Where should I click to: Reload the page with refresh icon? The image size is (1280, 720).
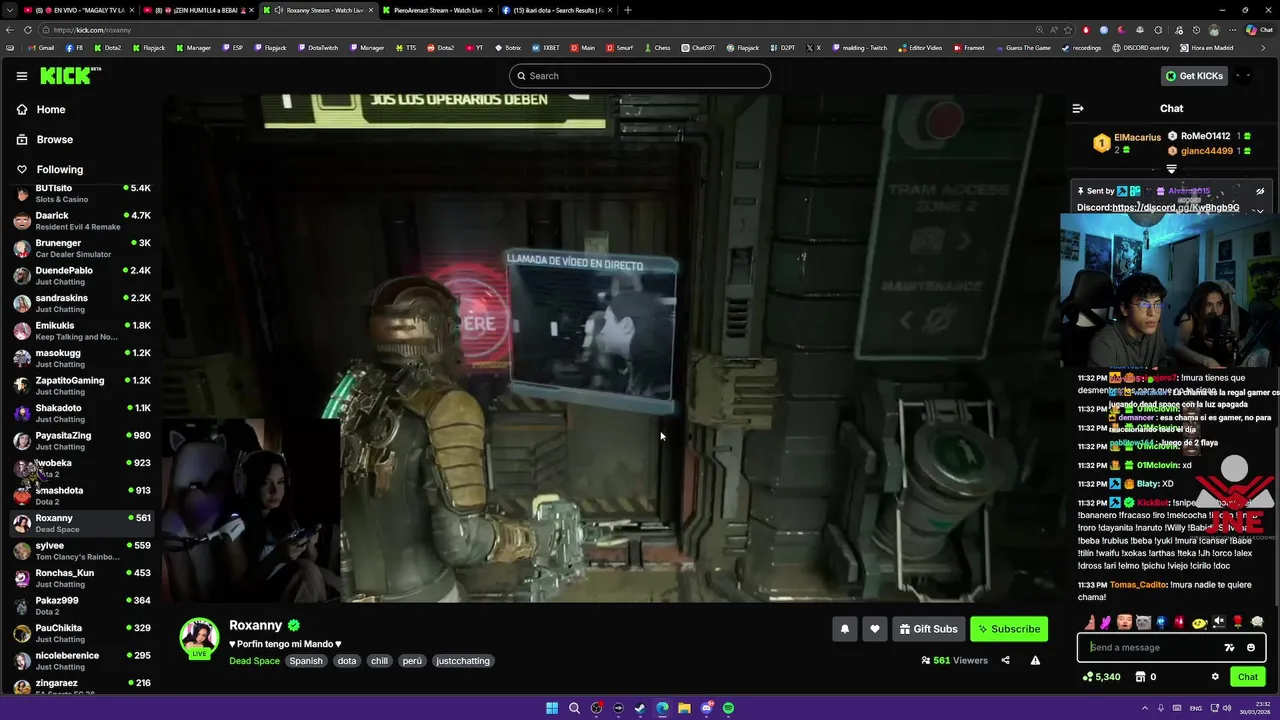(x=27, y=30)
